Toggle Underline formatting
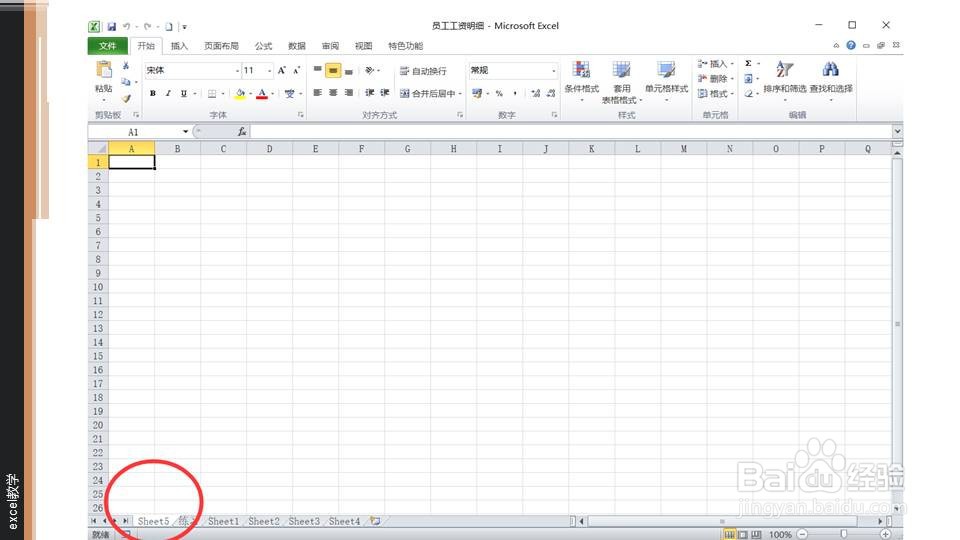The image size is (960, 540). [183, 94]
